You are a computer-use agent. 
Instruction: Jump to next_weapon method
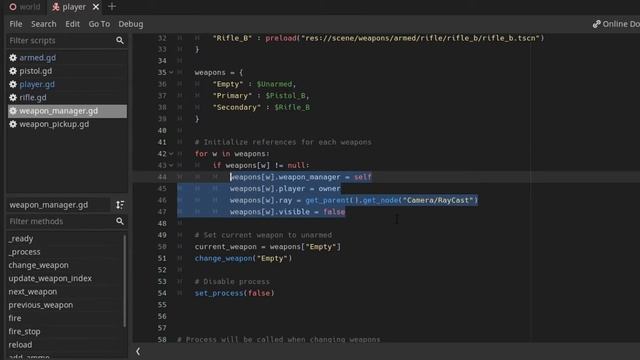[x=33, y=292]
